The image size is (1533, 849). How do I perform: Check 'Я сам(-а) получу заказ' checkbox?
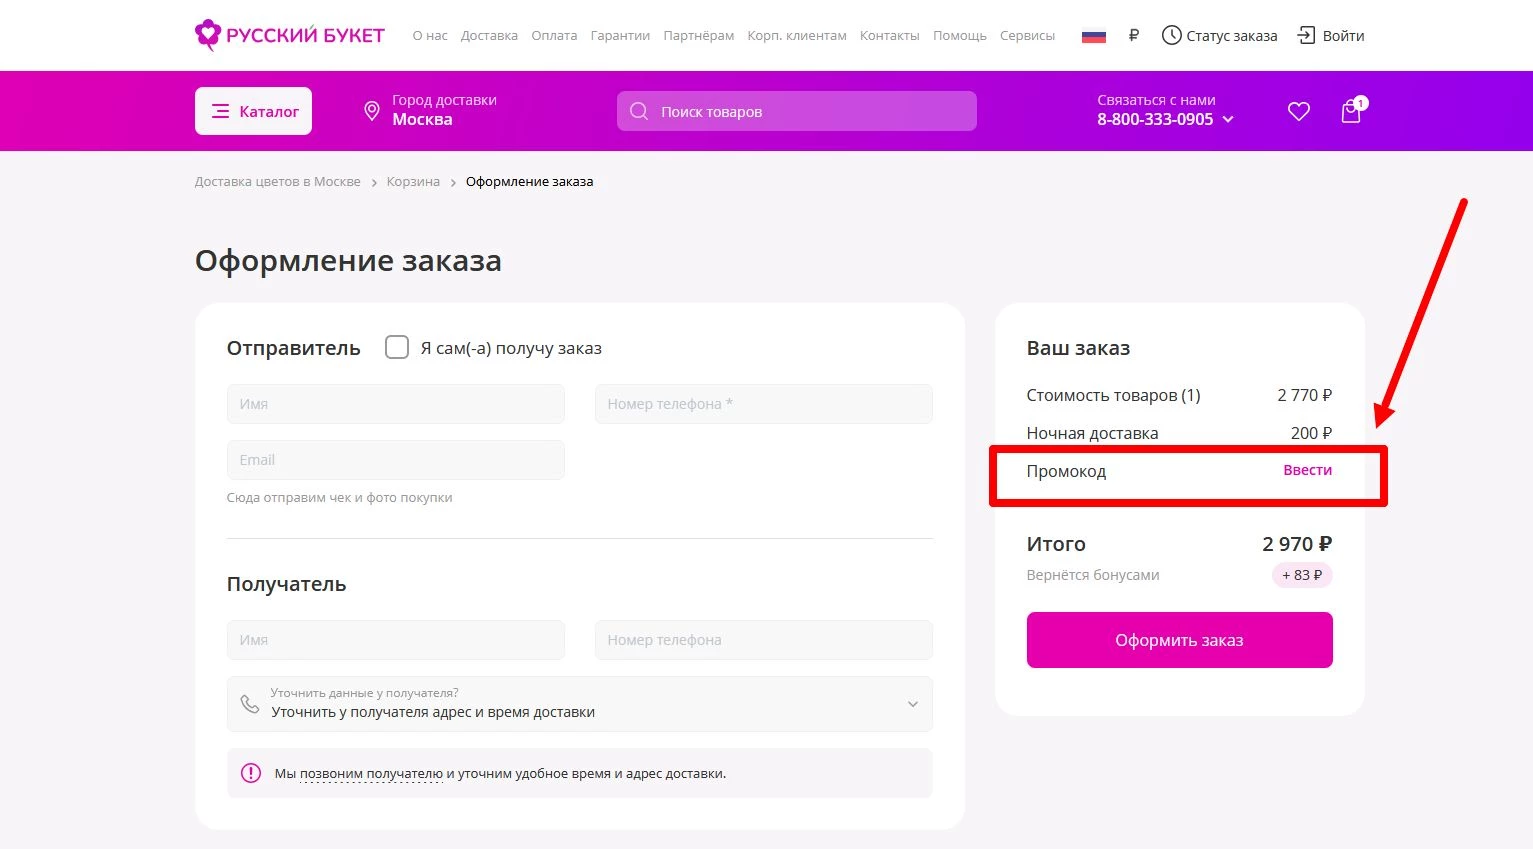(397, 347)
